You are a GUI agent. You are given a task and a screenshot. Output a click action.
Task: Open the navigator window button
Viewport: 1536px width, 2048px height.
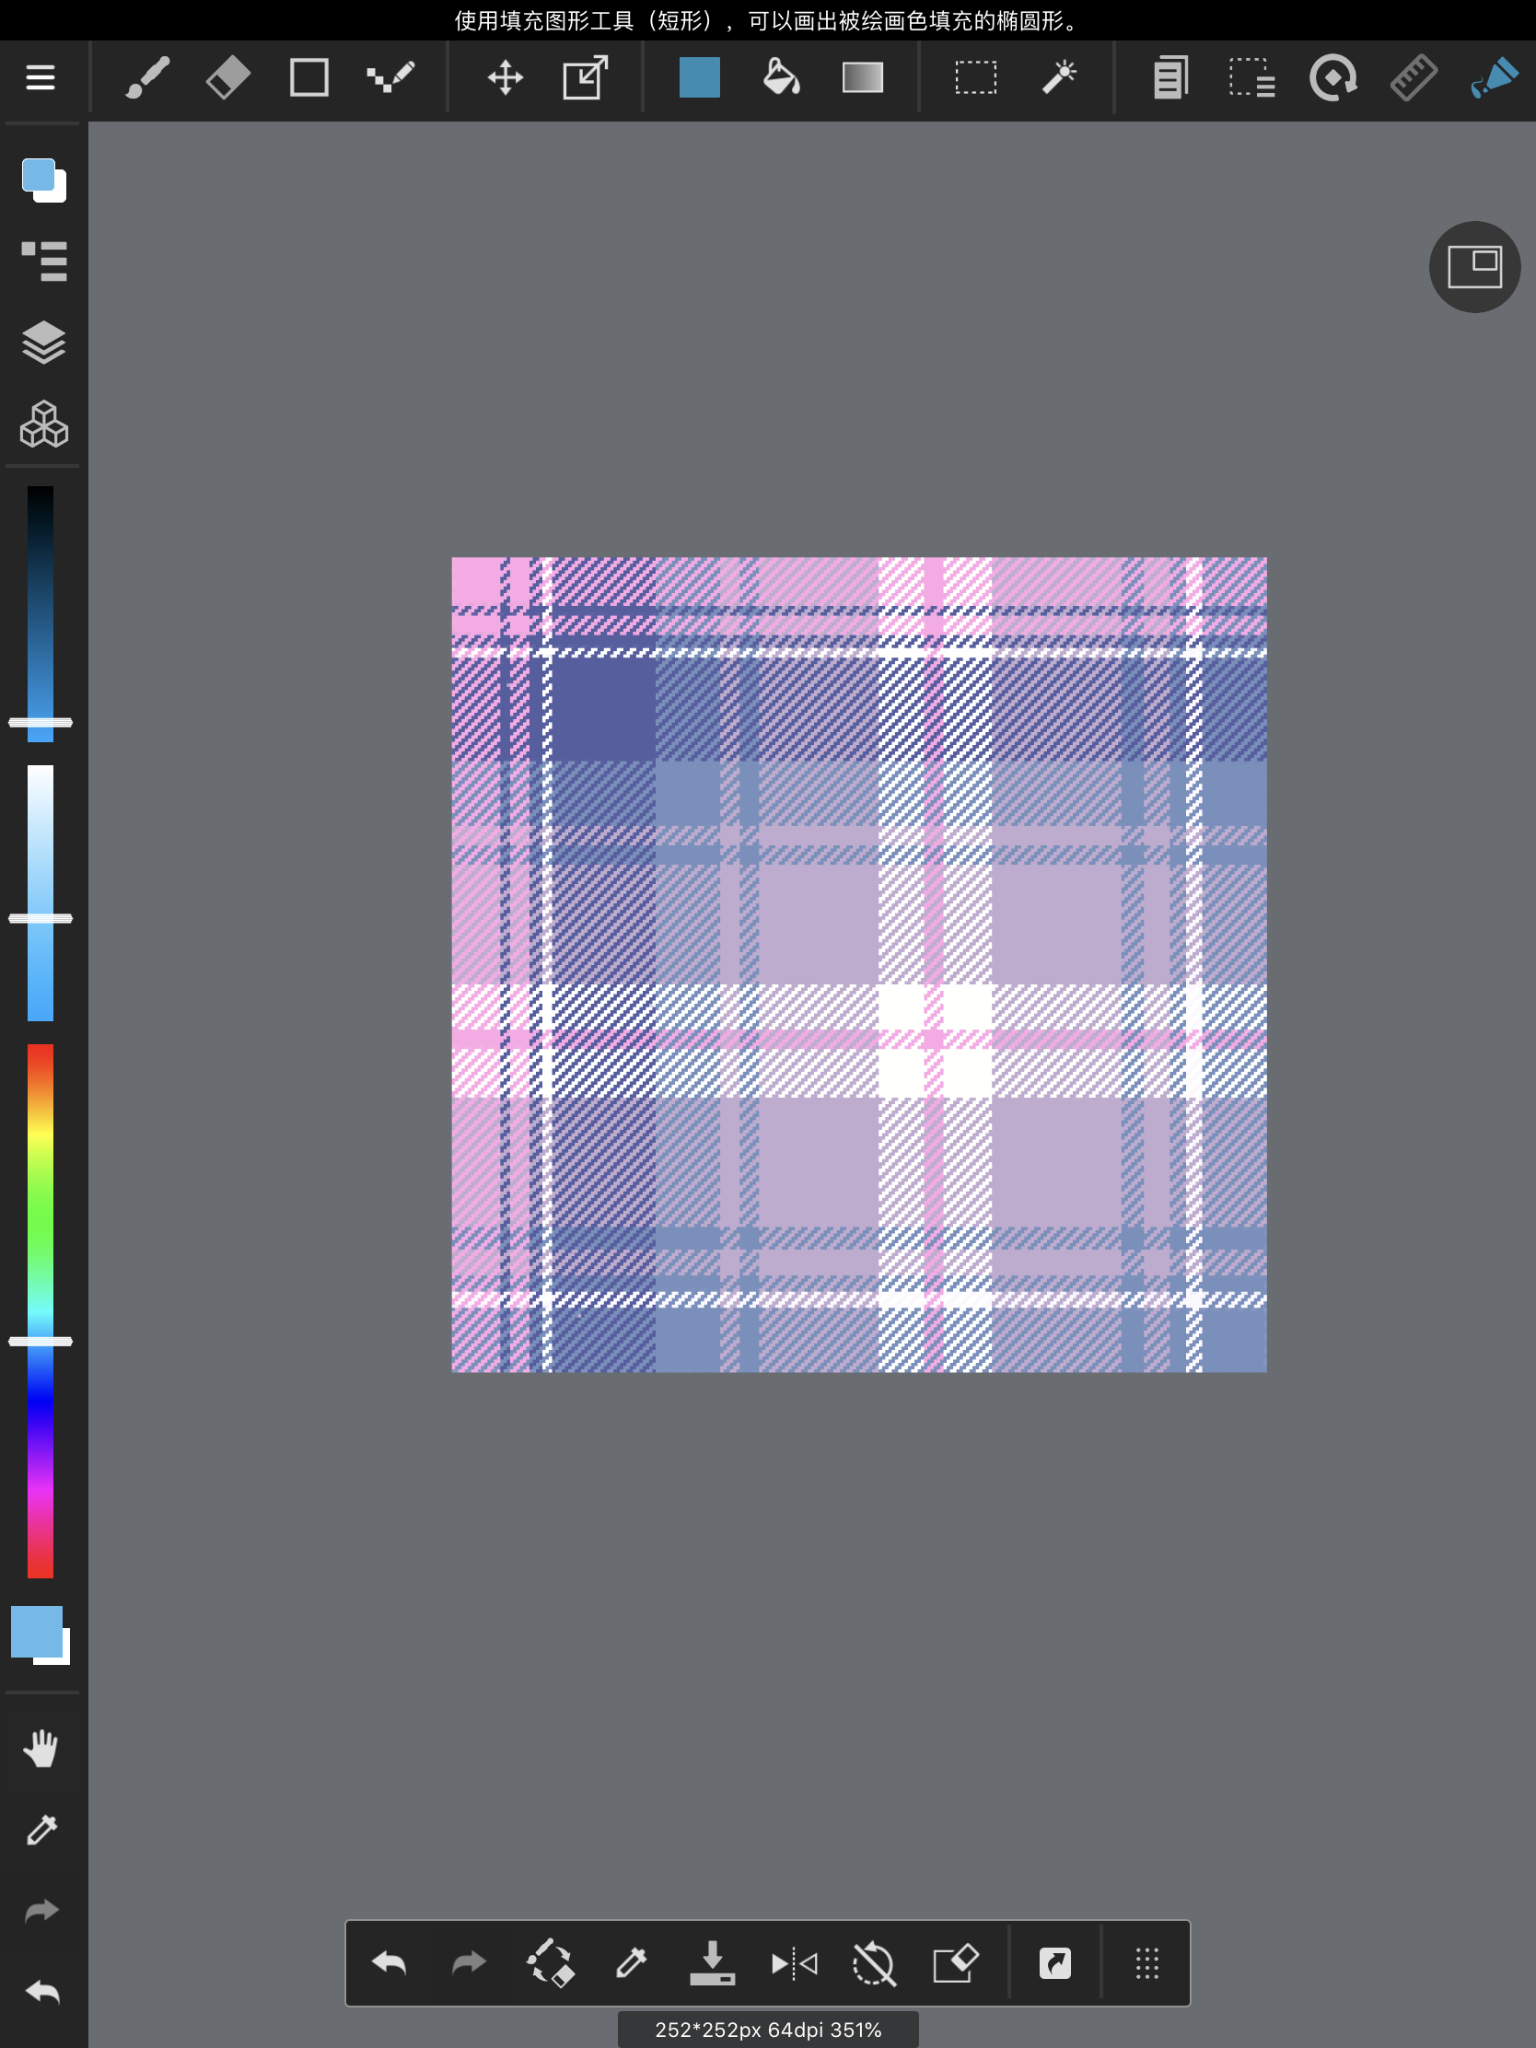coord(1475,267)
